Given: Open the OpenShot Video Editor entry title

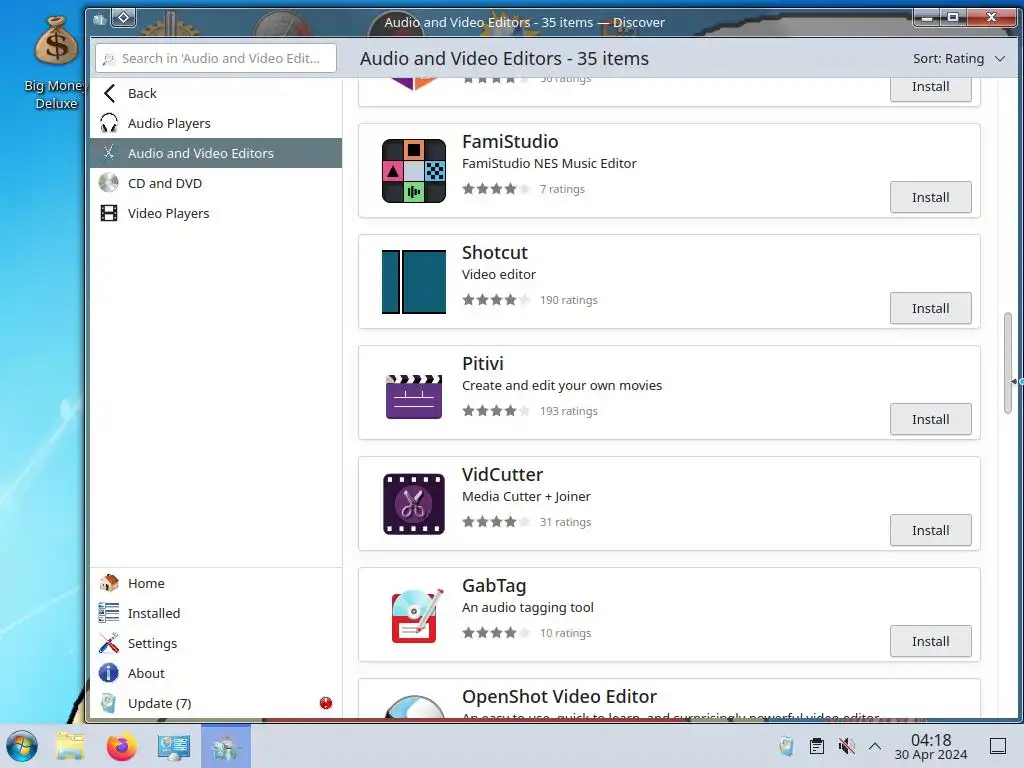Looking at the screenshot, I should click(559, 696).
